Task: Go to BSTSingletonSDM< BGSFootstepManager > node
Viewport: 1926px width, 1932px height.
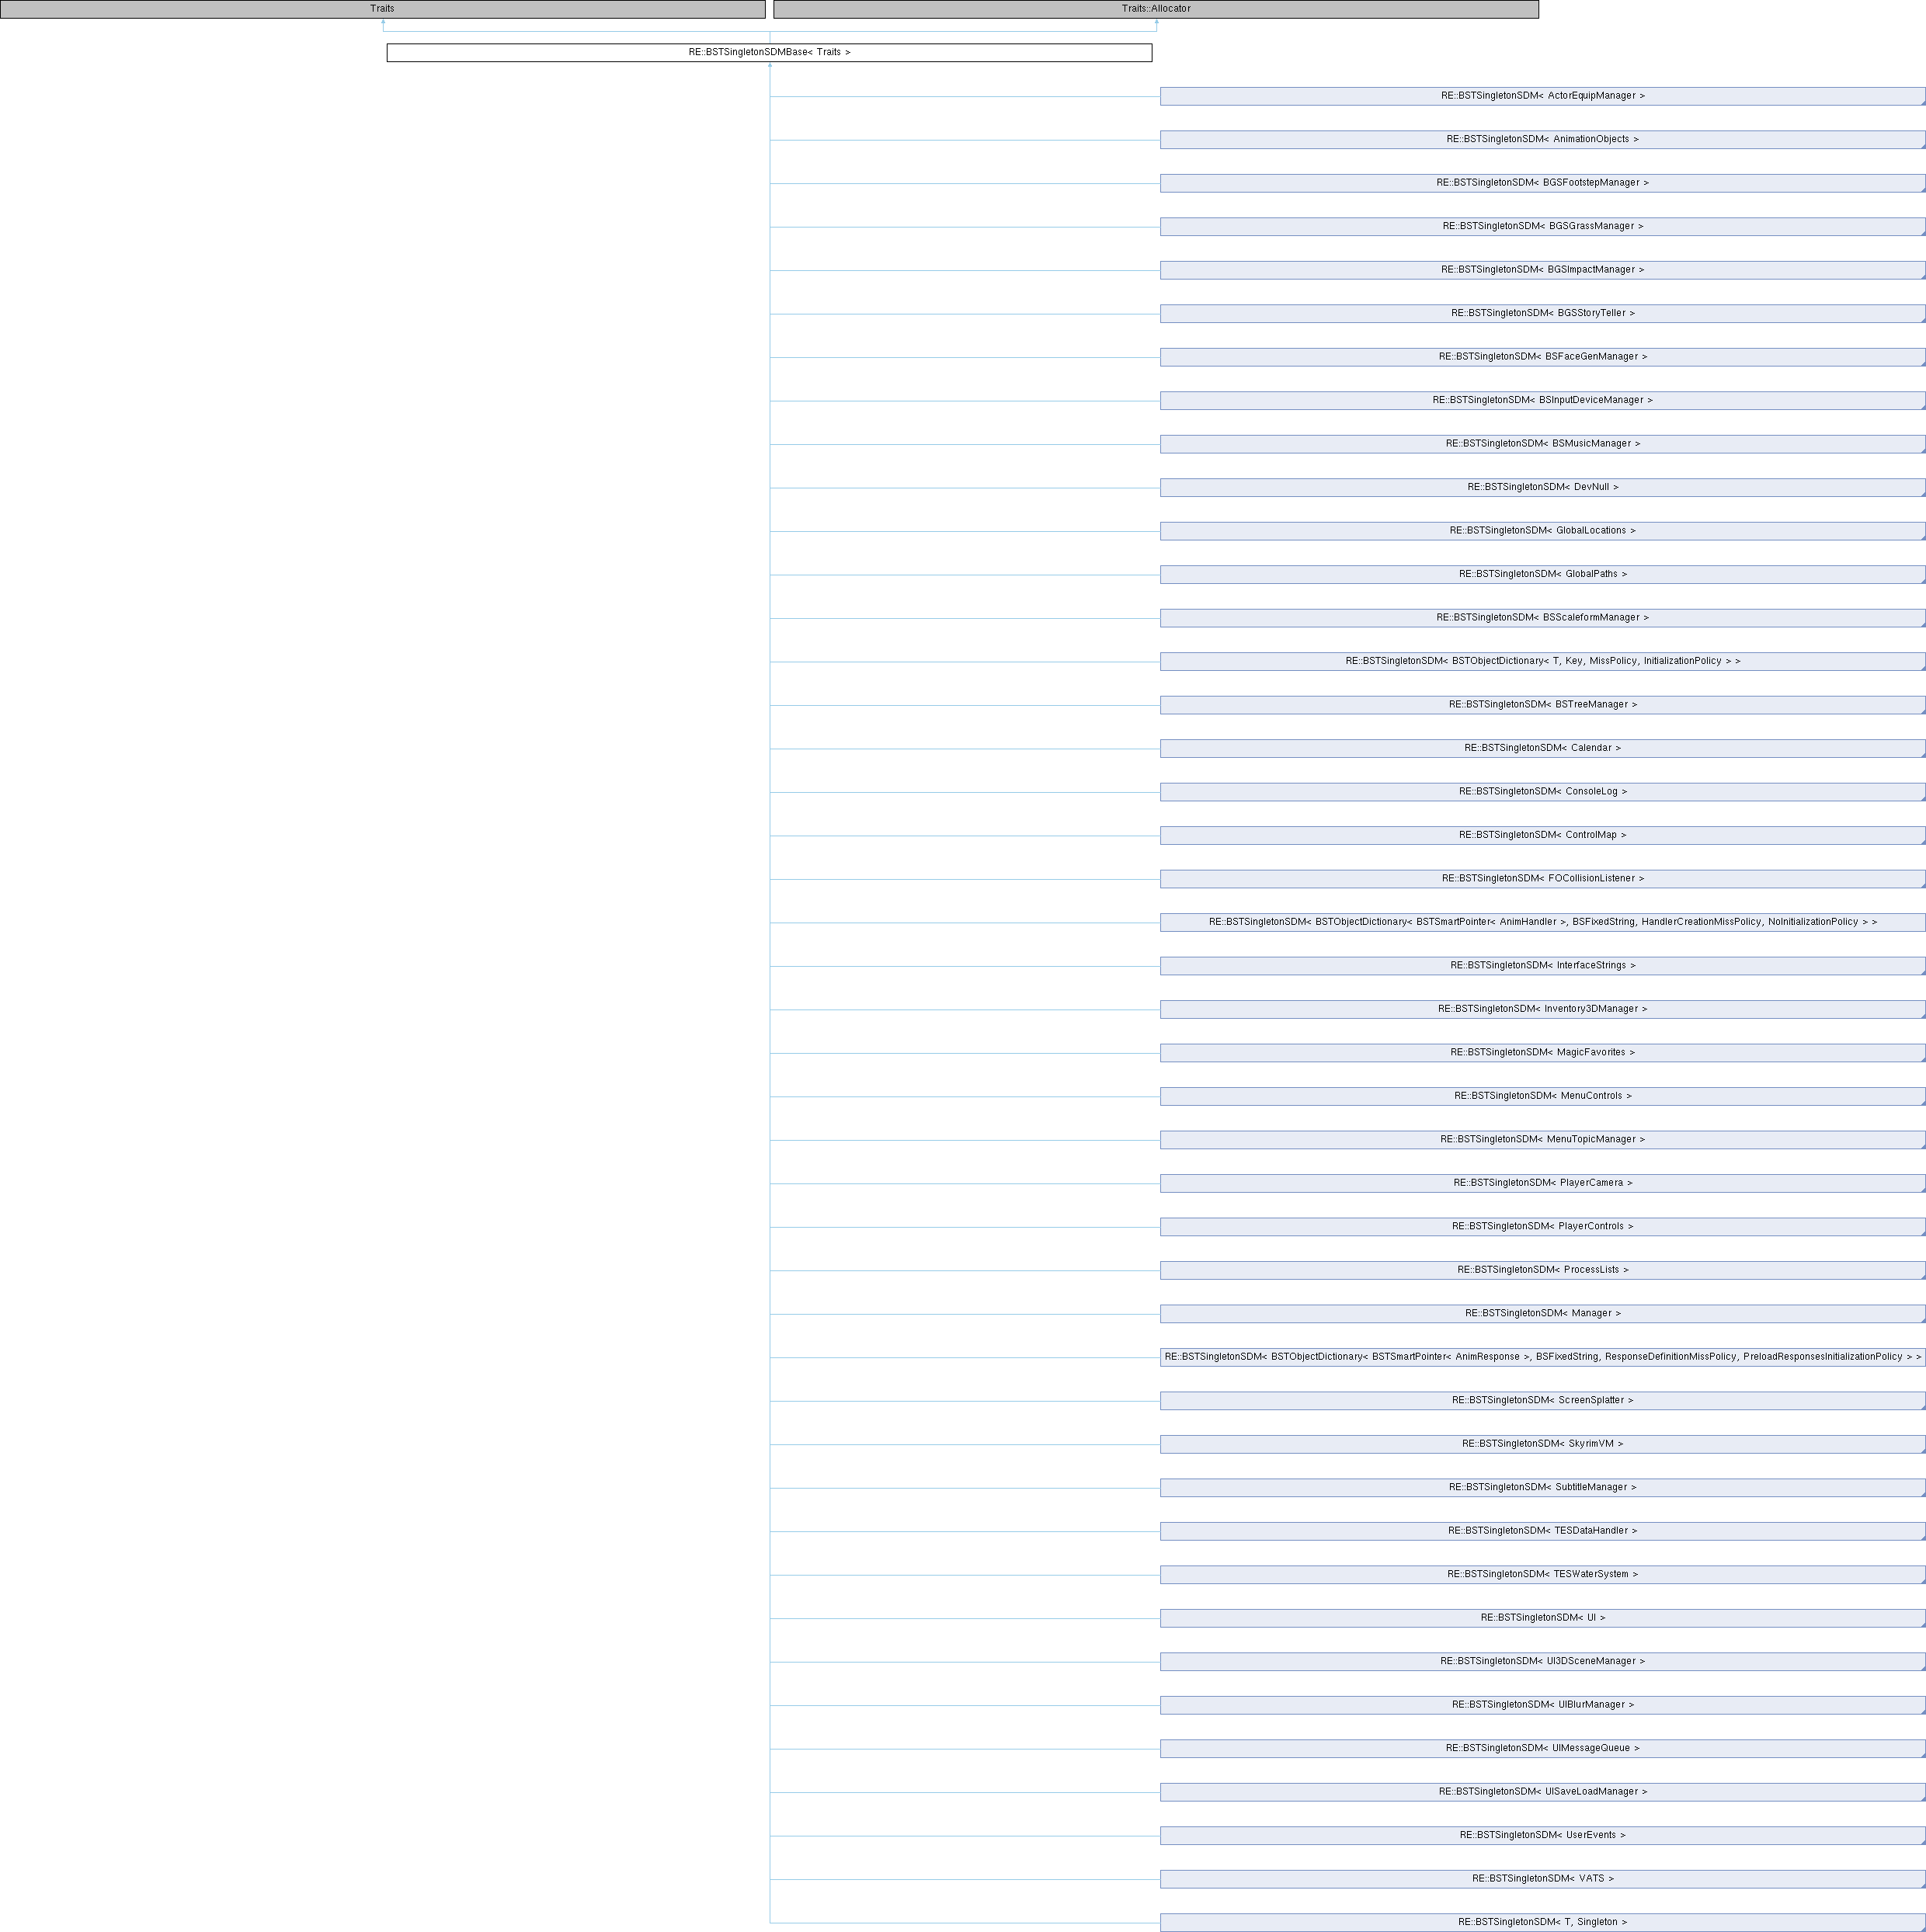Action: coord(1542,183)
